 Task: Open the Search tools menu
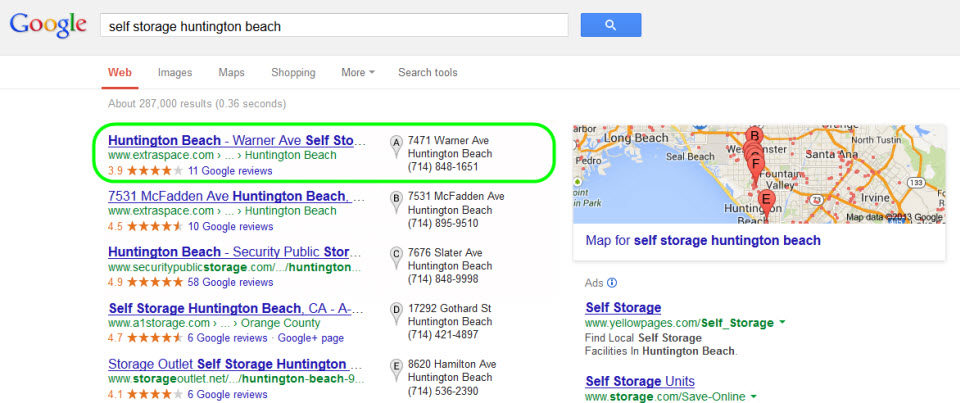427,73
